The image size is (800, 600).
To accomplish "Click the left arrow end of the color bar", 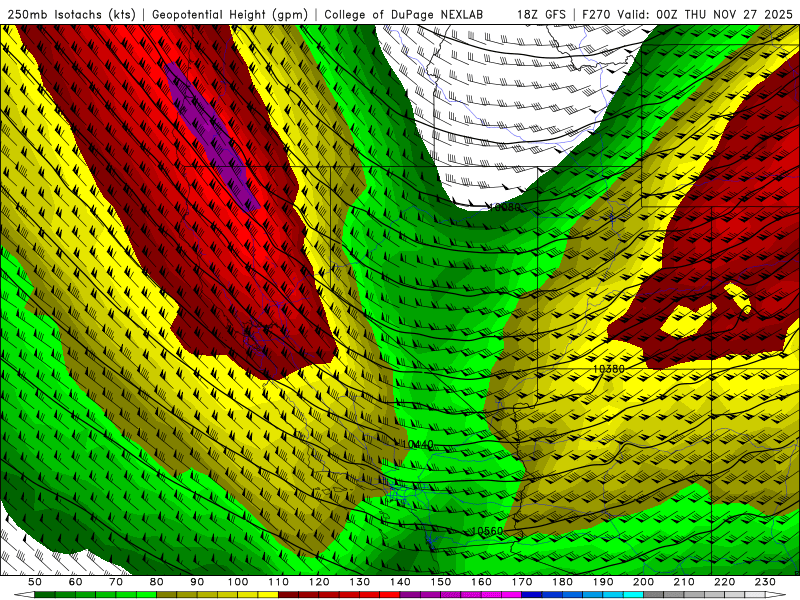I will pyautogui.click(x=24, y=595).
